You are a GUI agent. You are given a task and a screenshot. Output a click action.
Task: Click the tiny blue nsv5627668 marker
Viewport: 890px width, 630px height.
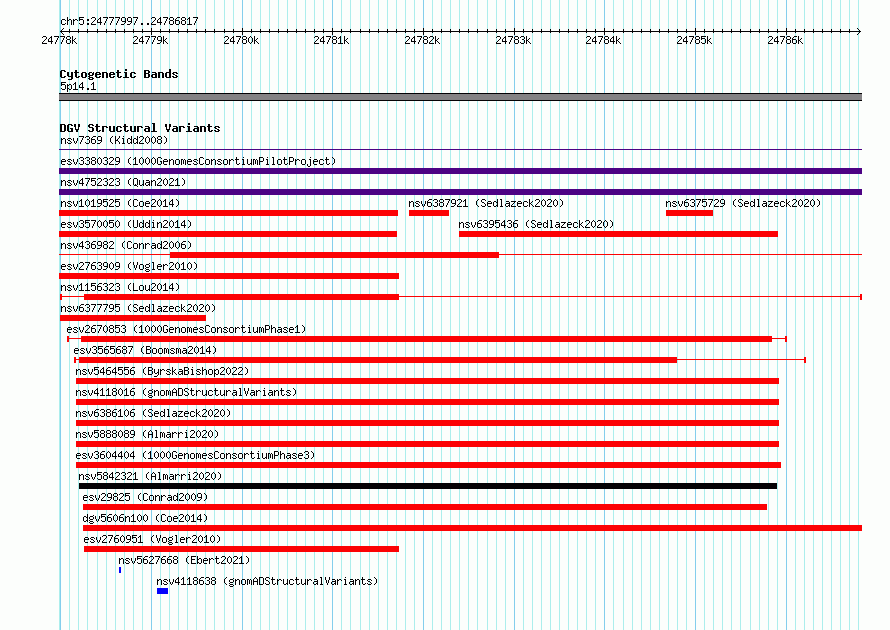coord(120,570)
